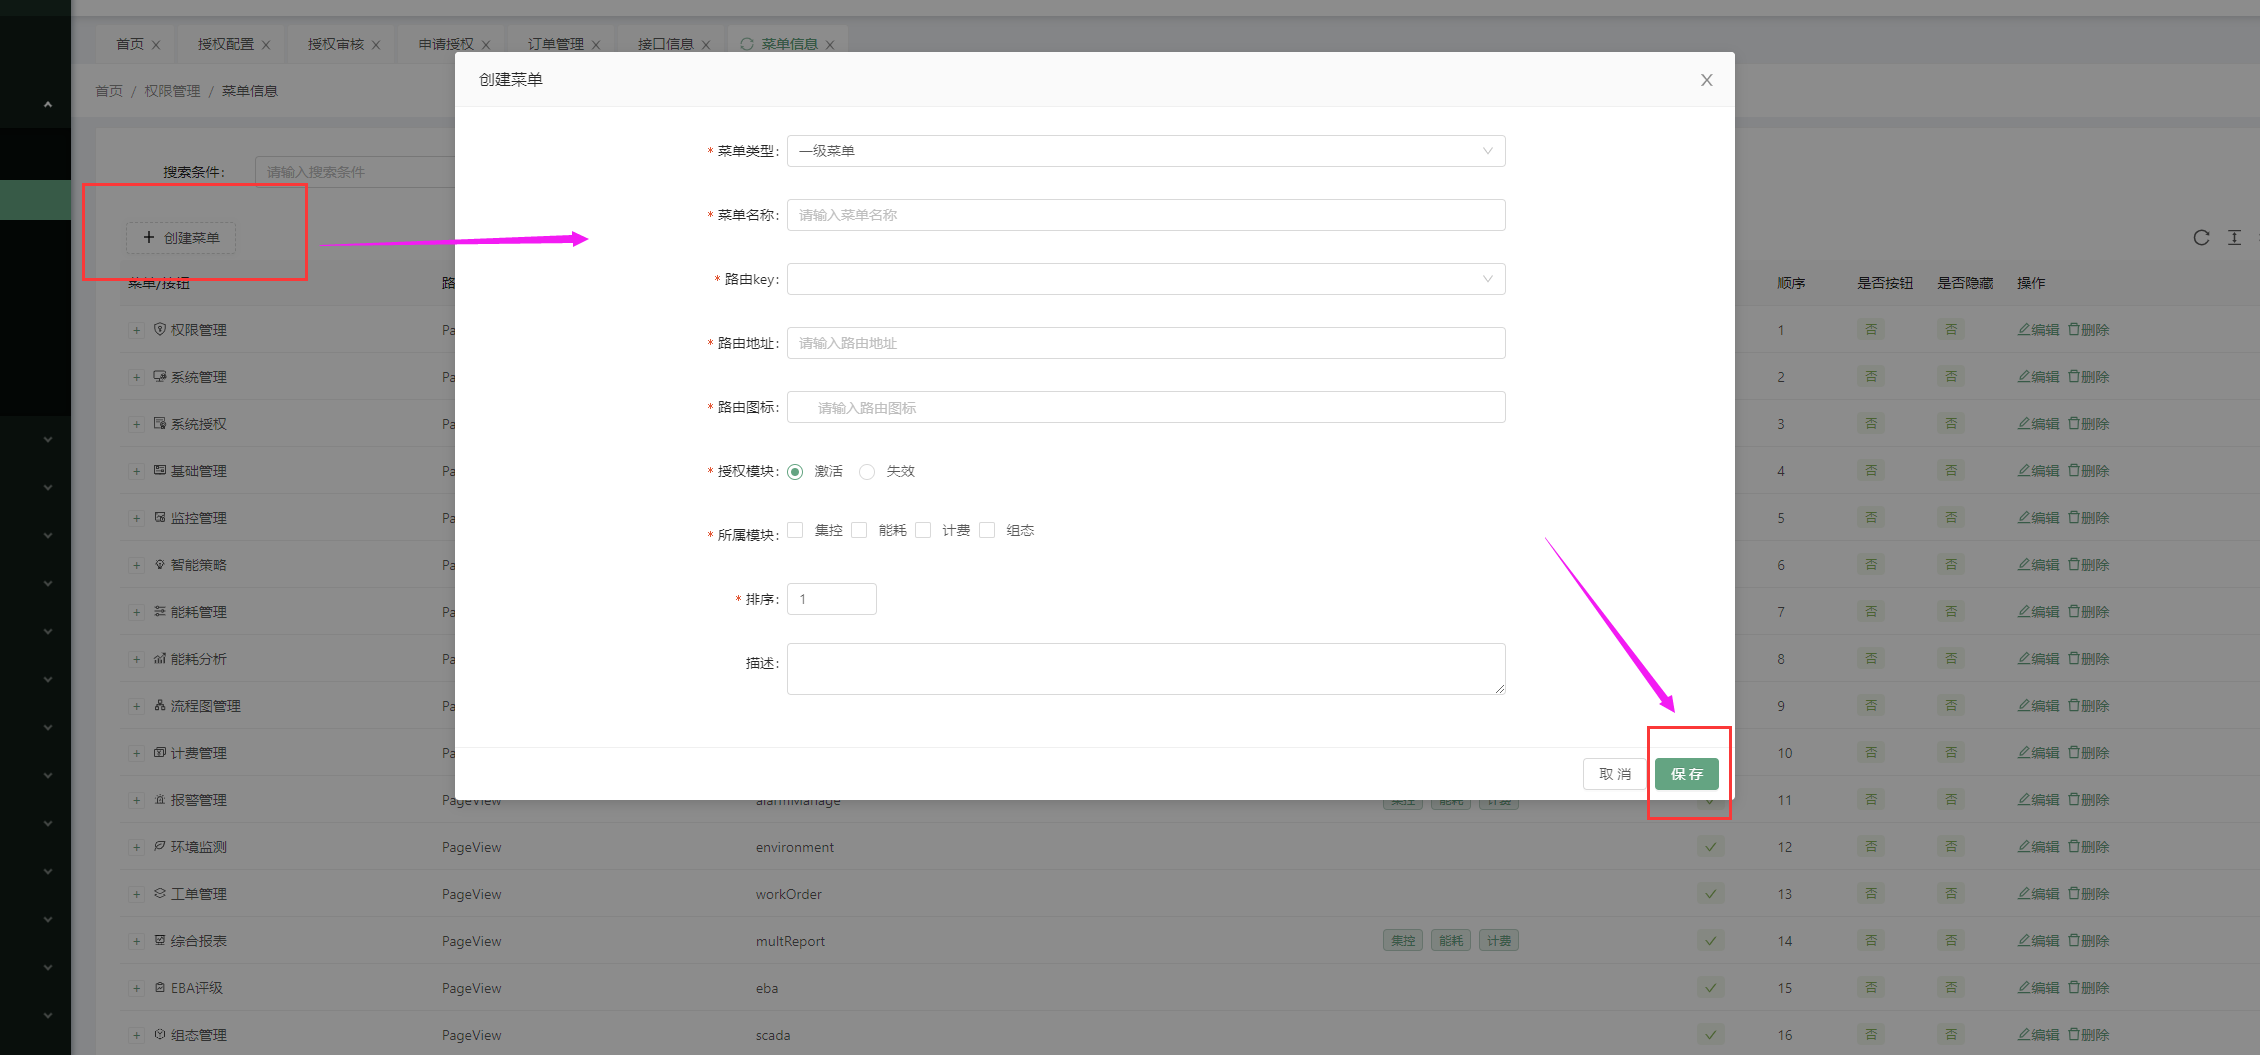Click the 是否隐藏 否 tag in order 14 row
Image resolution: width=2260 pixels, height=1055 pixels.
pos(1951,940)
